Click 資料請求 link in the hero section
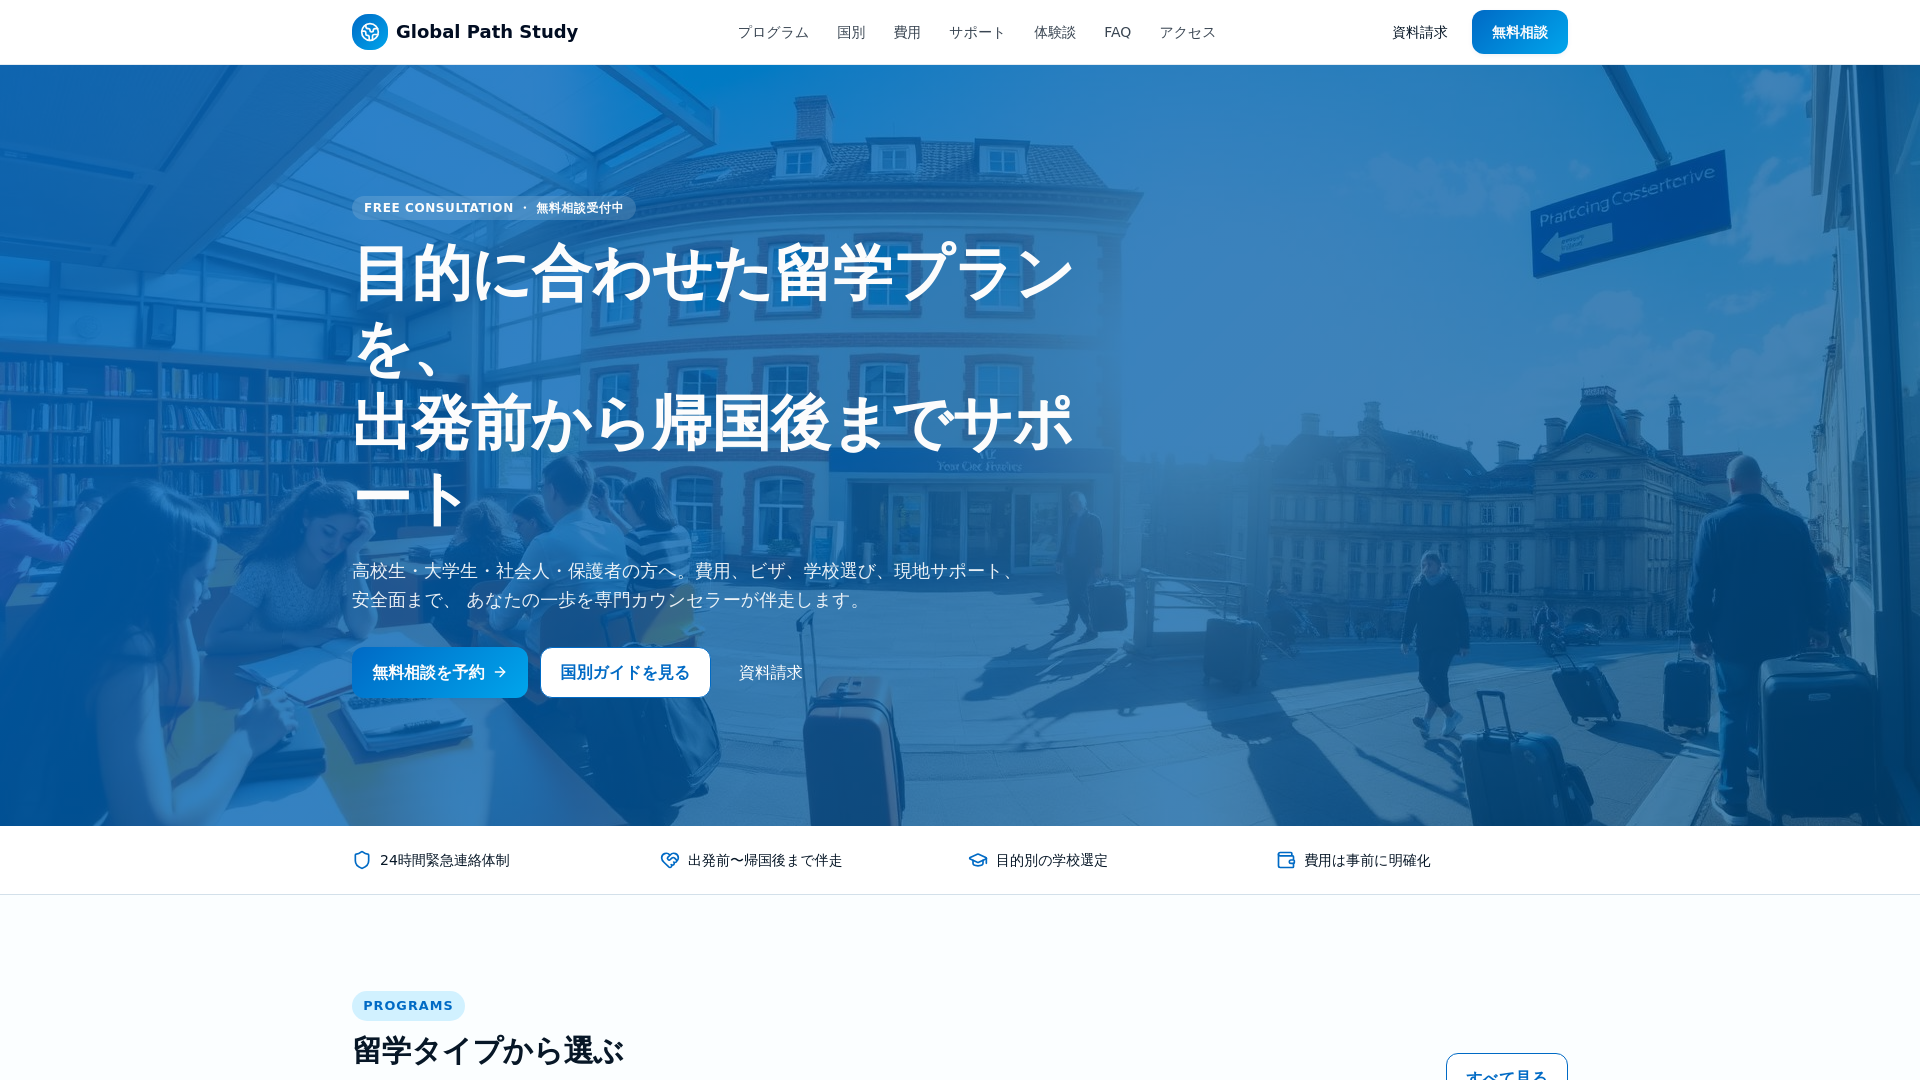 click(770, 672)
